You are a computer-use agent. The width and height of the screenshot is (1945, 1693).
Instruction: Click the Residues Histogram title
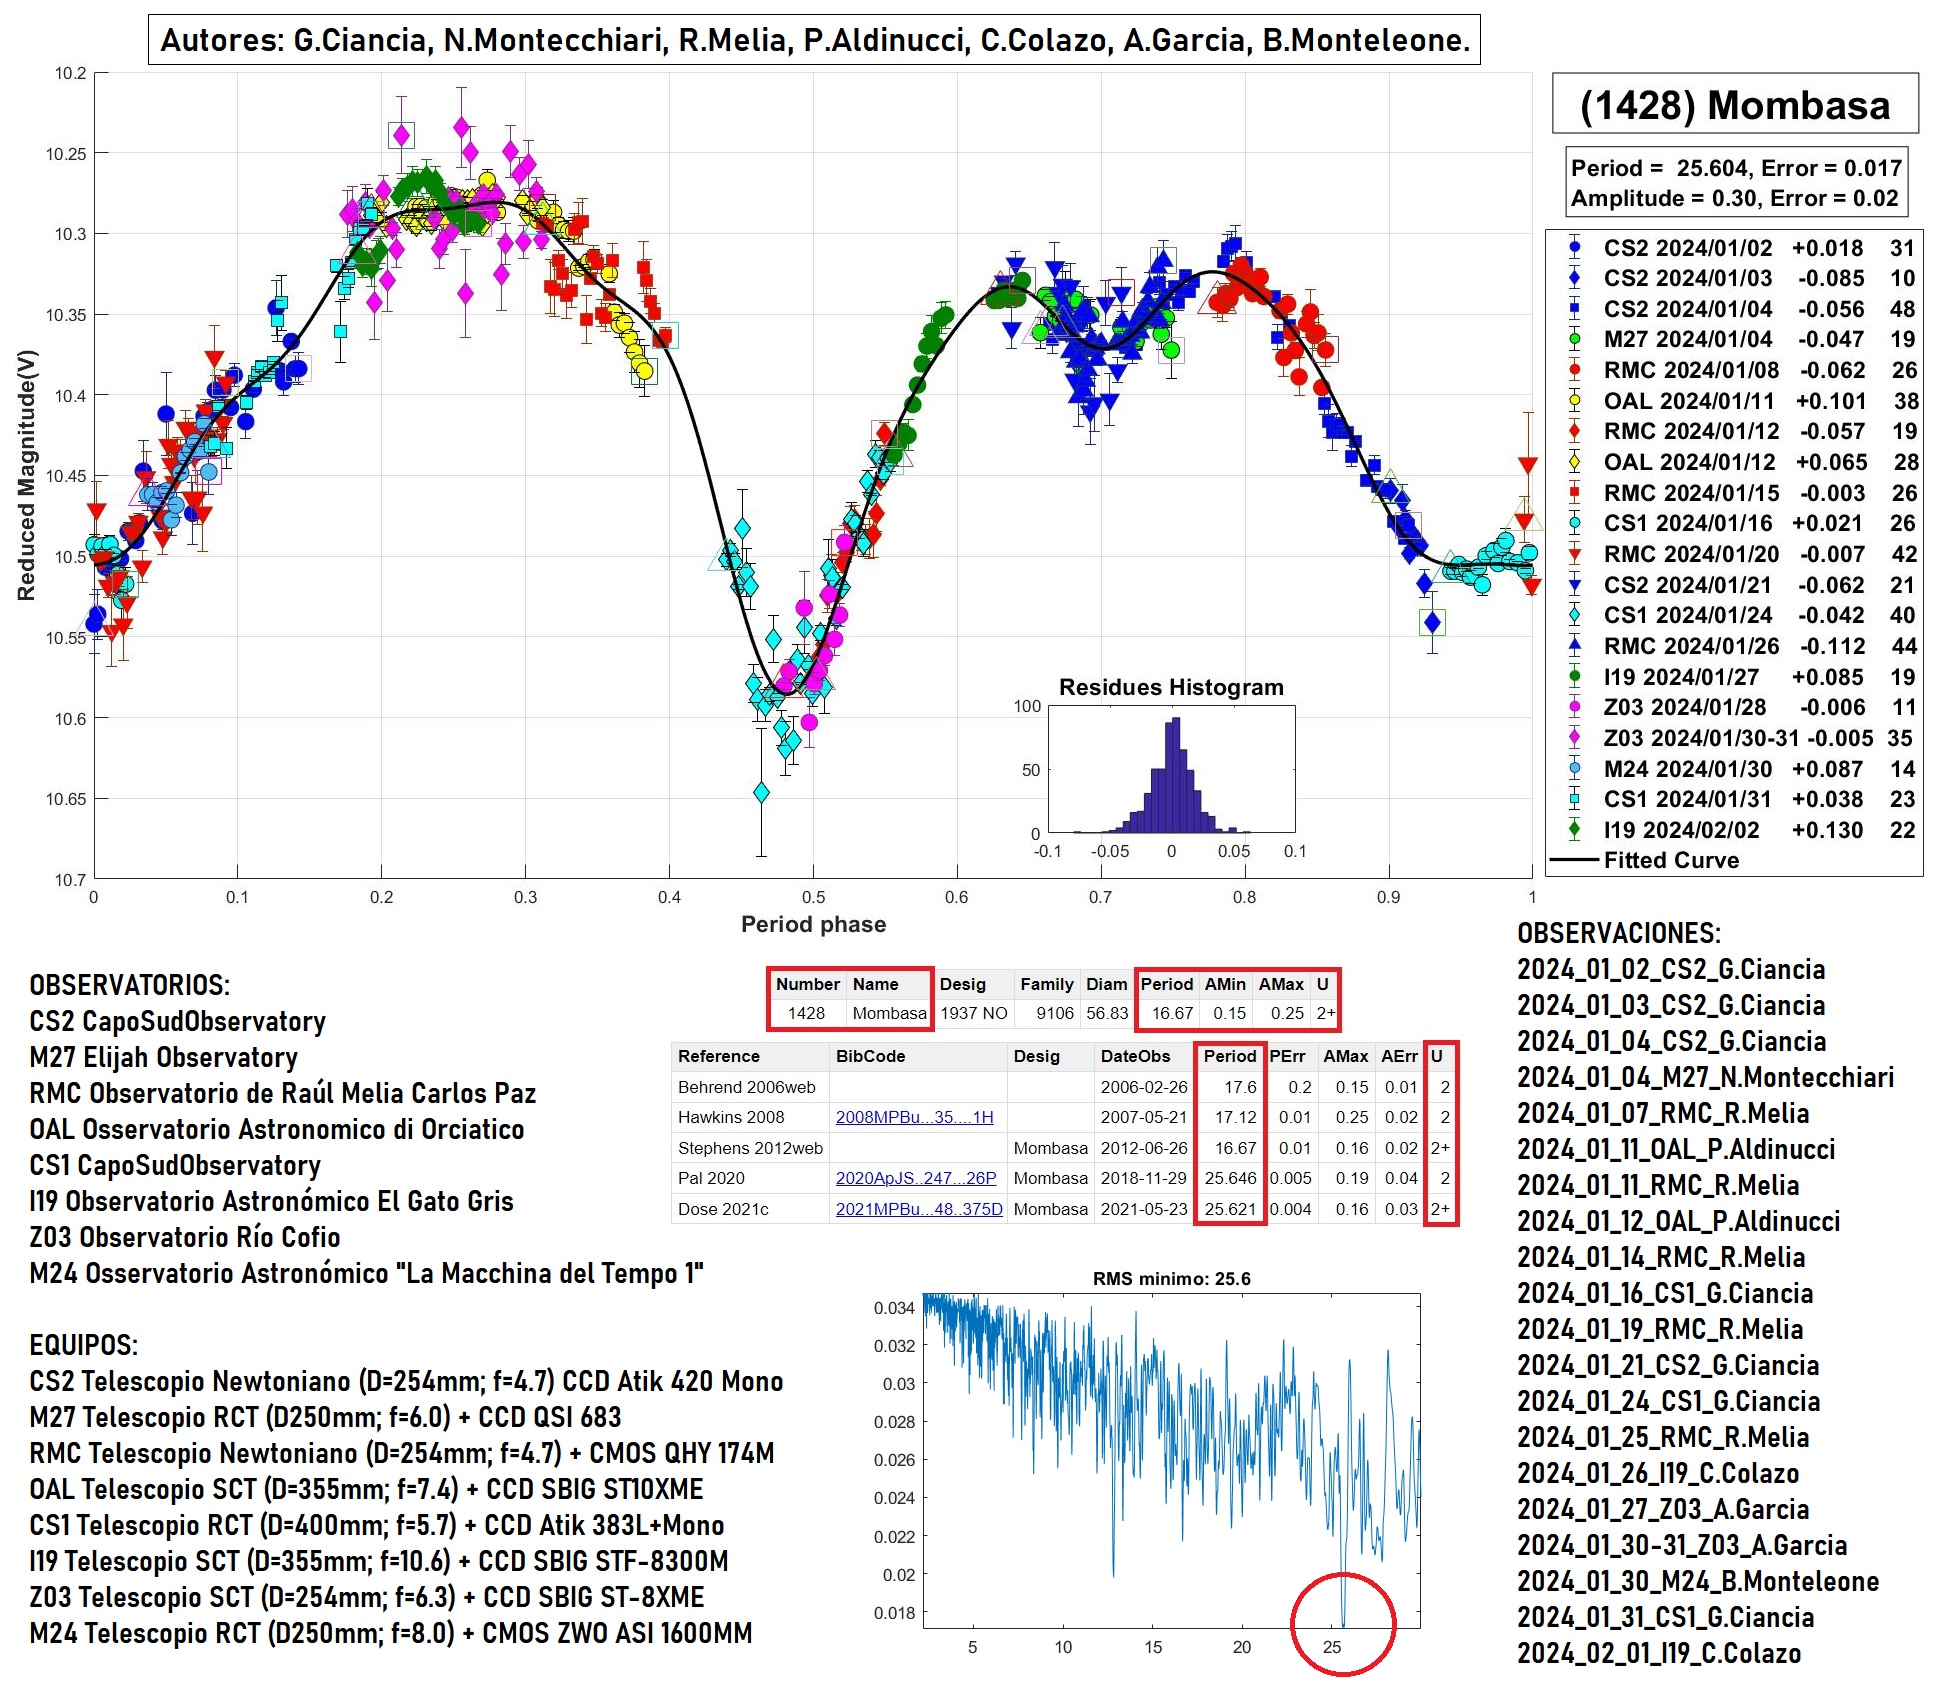[x=1171, y=687]
